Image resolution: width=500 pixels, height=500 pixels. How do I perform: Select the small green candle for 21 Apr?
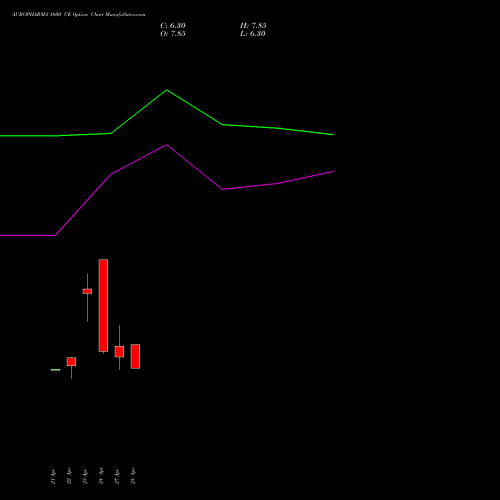[55, 370]
